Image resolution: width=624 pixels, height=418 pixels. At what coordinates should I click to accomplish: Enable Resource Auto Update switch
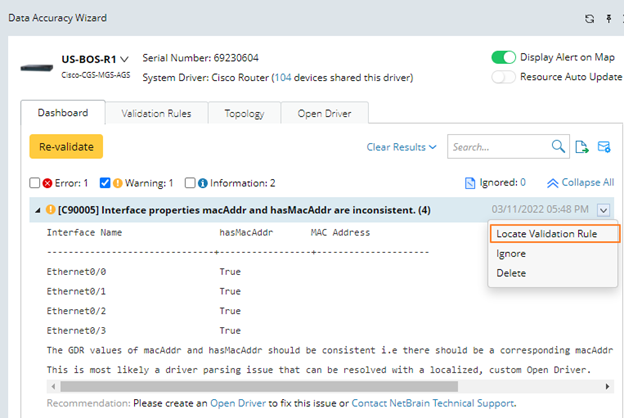(x=503, y=77)
